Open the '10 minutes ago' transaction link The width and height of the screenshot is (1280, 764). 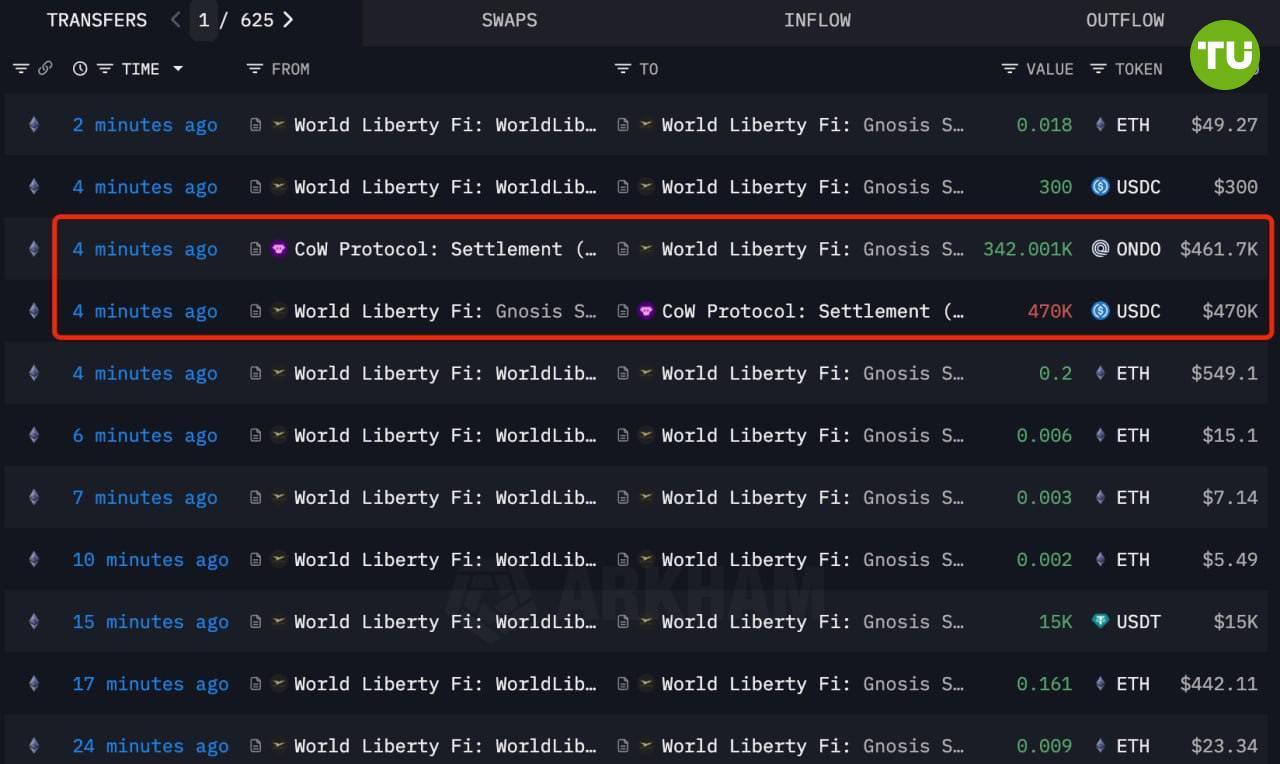pyautogui.click(x=150, y=559)
